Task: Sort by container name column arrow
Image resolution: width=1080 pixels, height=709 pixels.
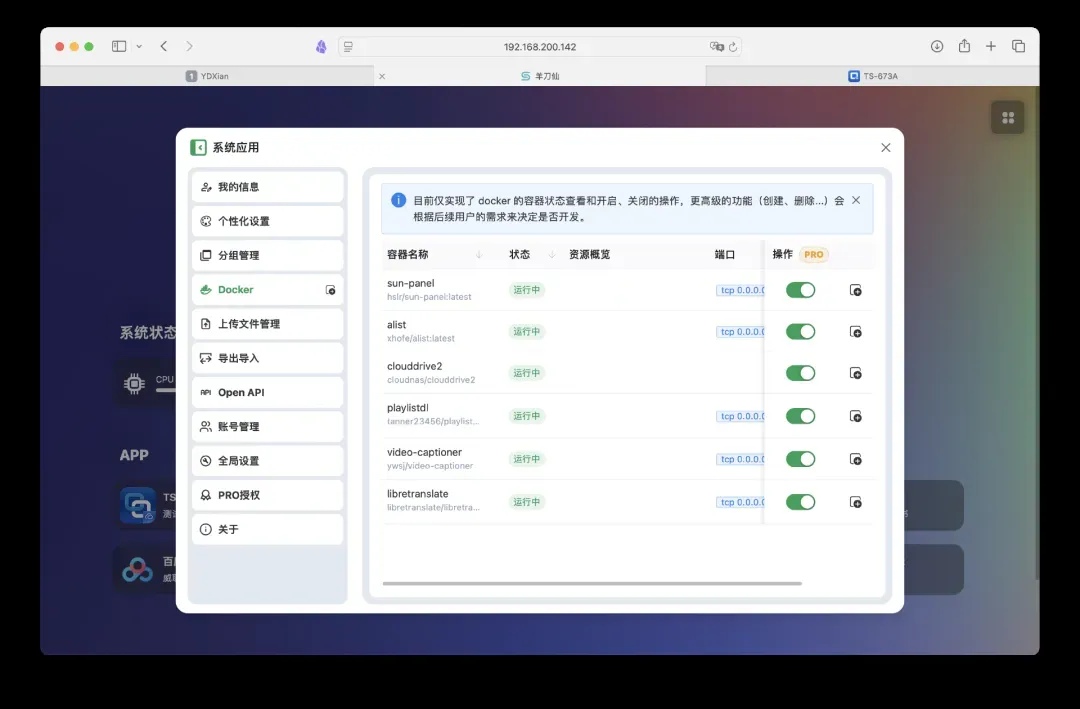Action: point(479,255)
